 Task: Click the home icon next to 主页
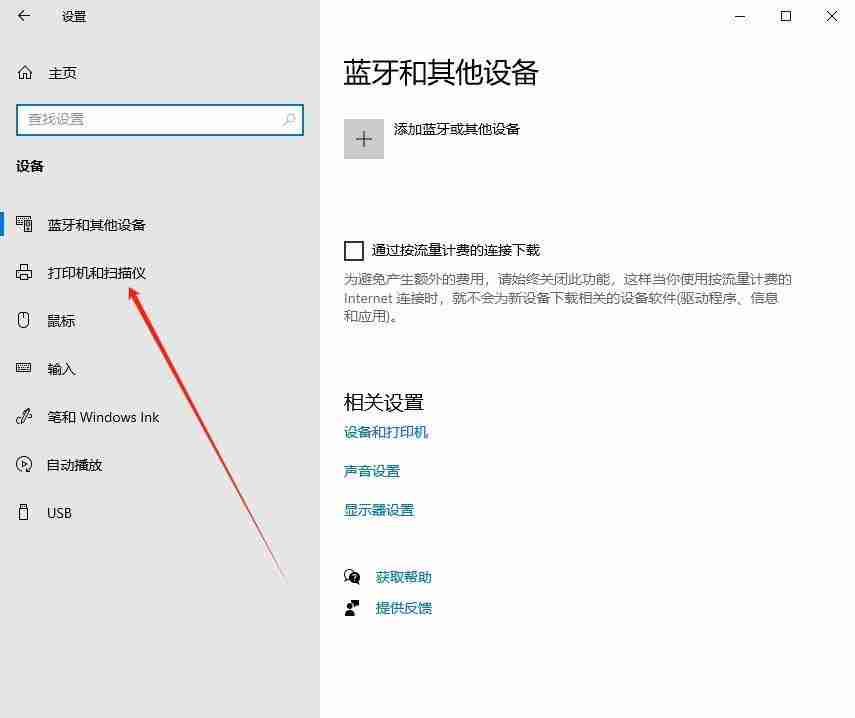tap(23, 72)
